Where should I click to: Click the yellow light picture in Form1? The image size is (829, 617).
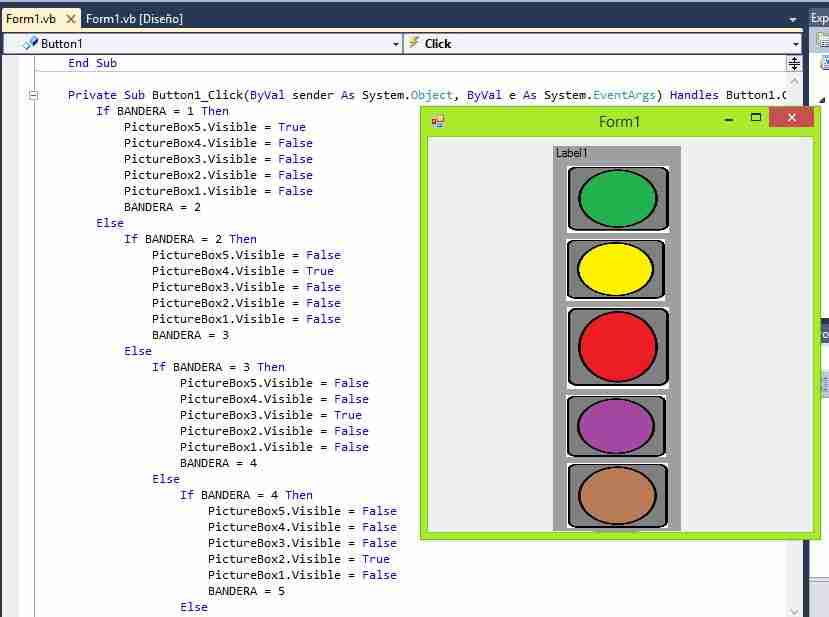click(616, 269)
